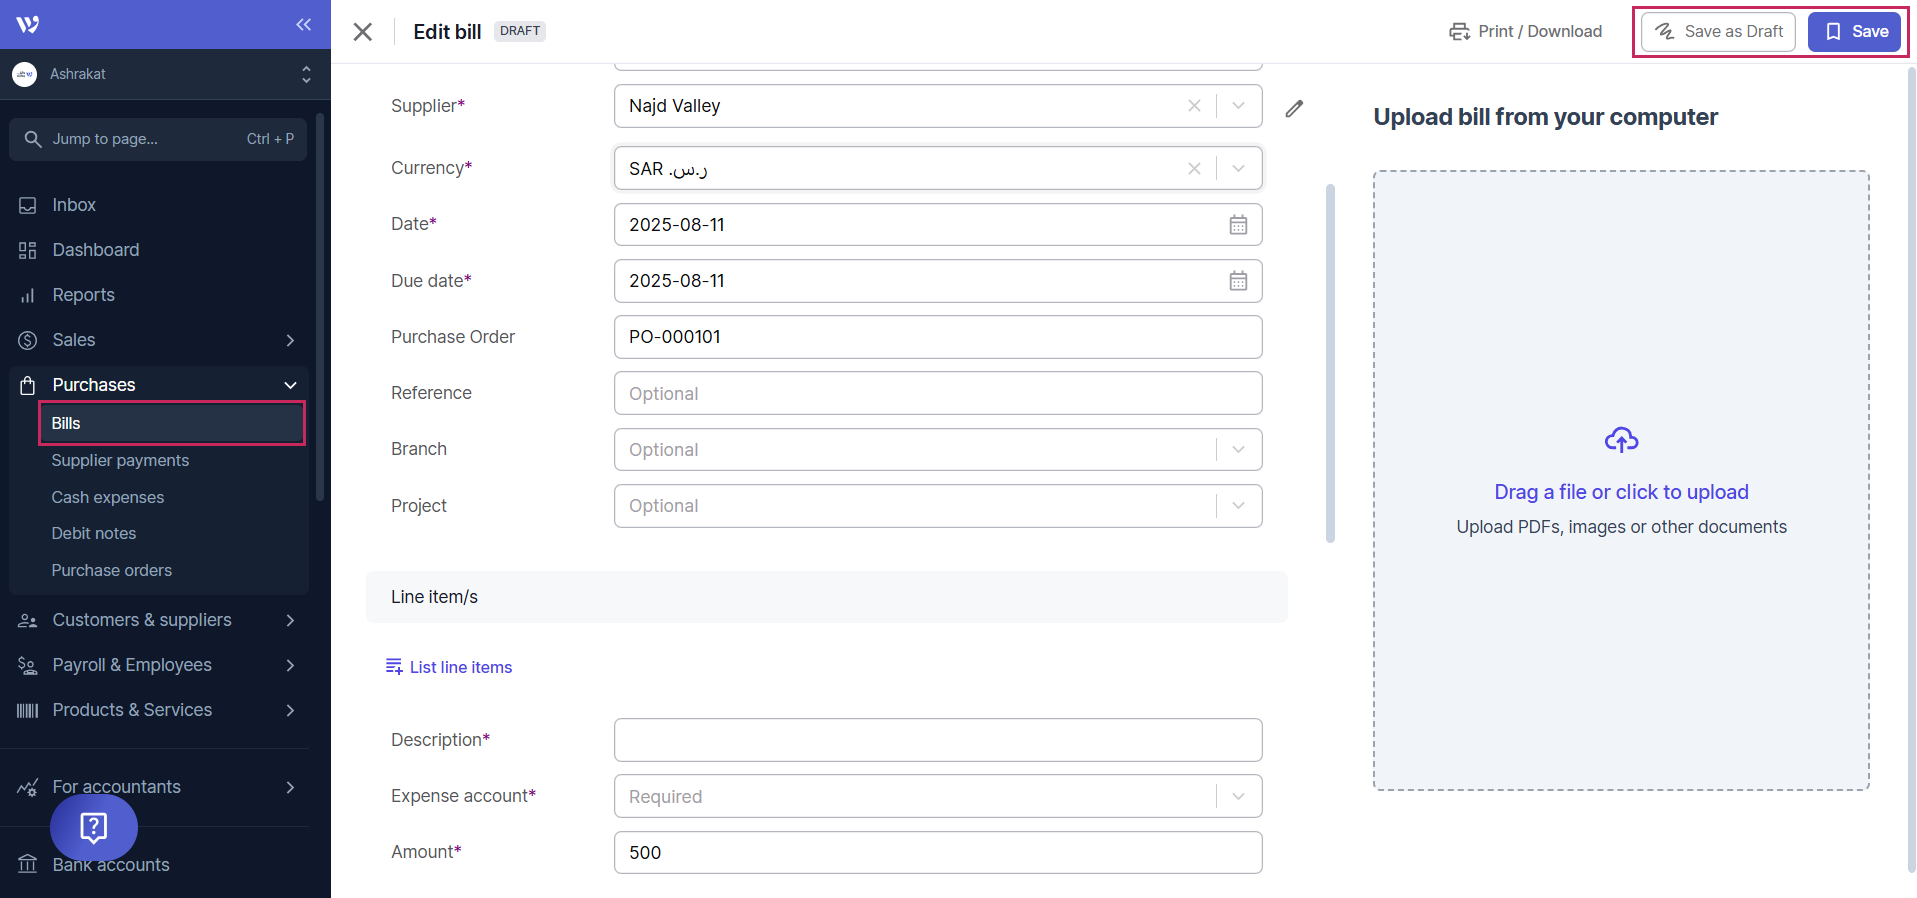Viewport: 1917px width, 898px height.
Task: Collapse the sidebar with double-chevron icon
Action: pyautogui.click(x=303, y=25)
